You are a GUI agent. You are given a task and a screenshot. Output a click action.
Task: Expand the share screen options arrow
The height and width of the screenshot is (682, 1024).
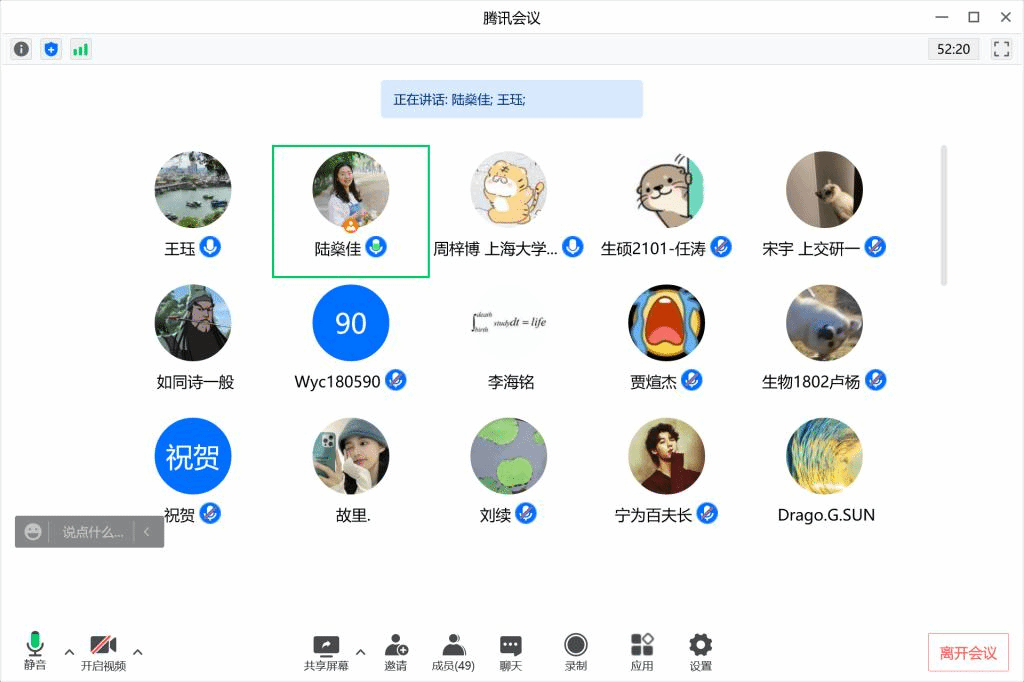(x=360, y=652)
